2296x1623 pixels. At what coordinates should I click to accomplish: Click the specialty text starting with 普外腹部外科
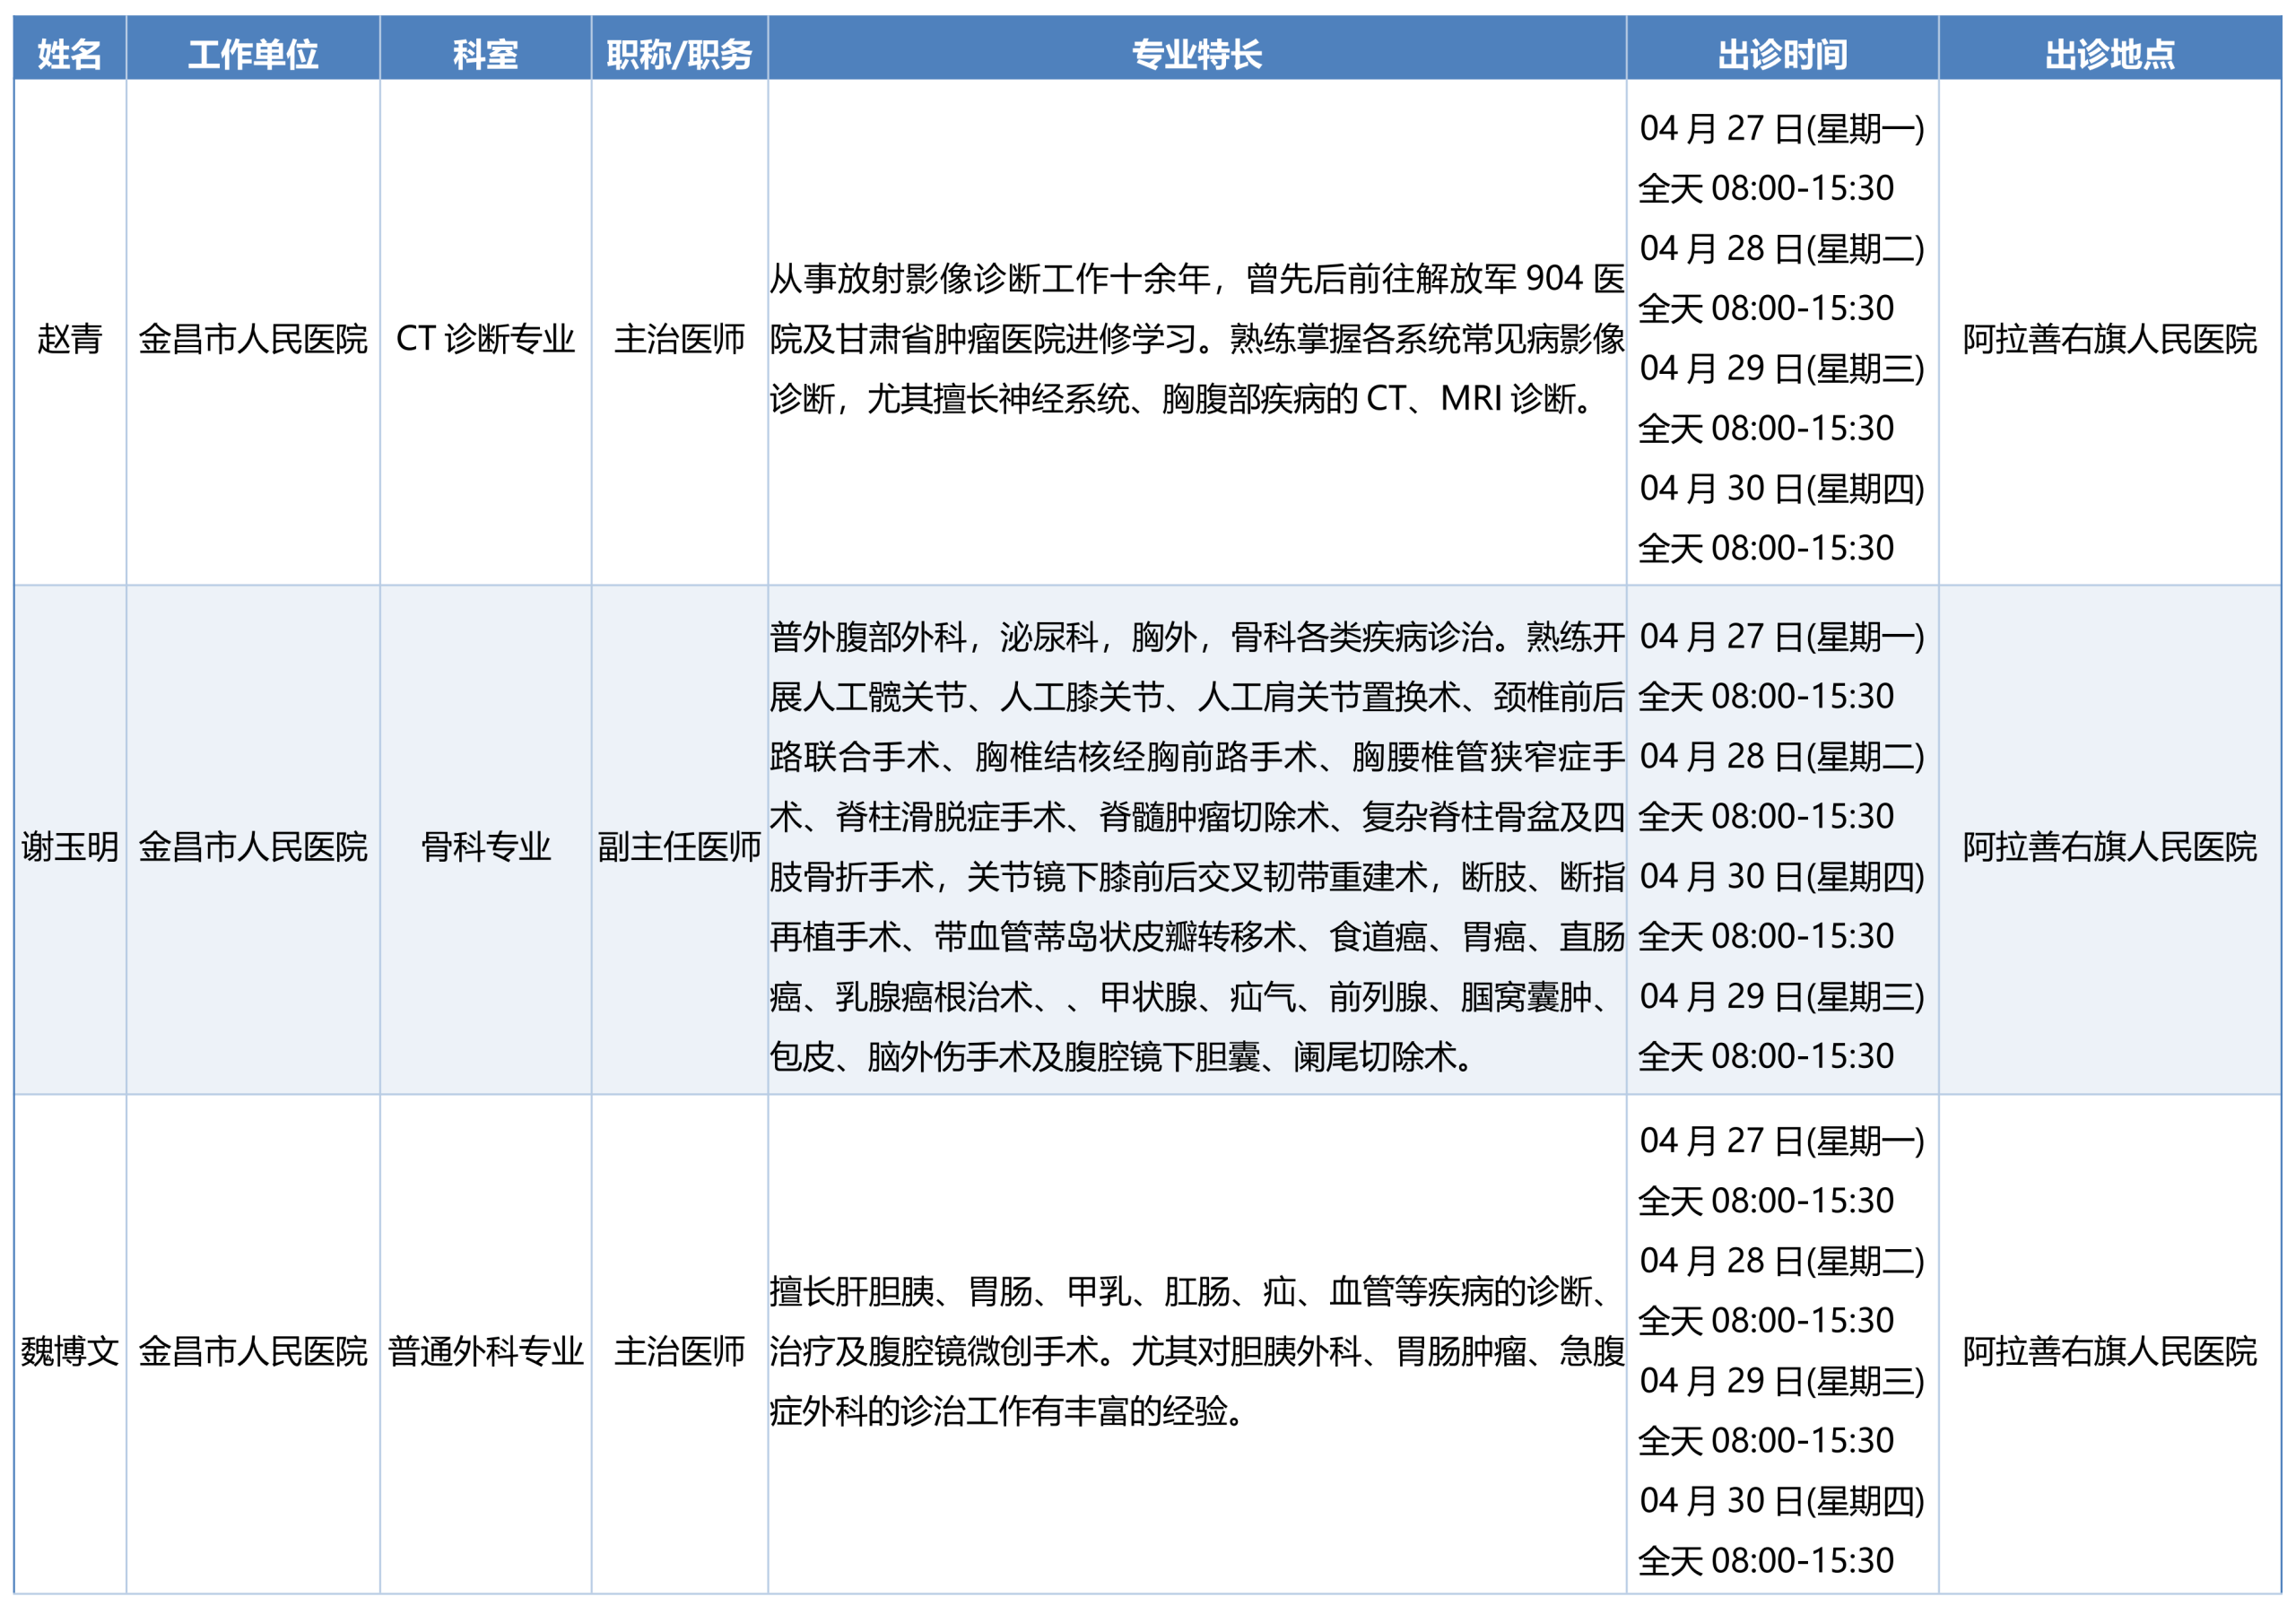1196,847
